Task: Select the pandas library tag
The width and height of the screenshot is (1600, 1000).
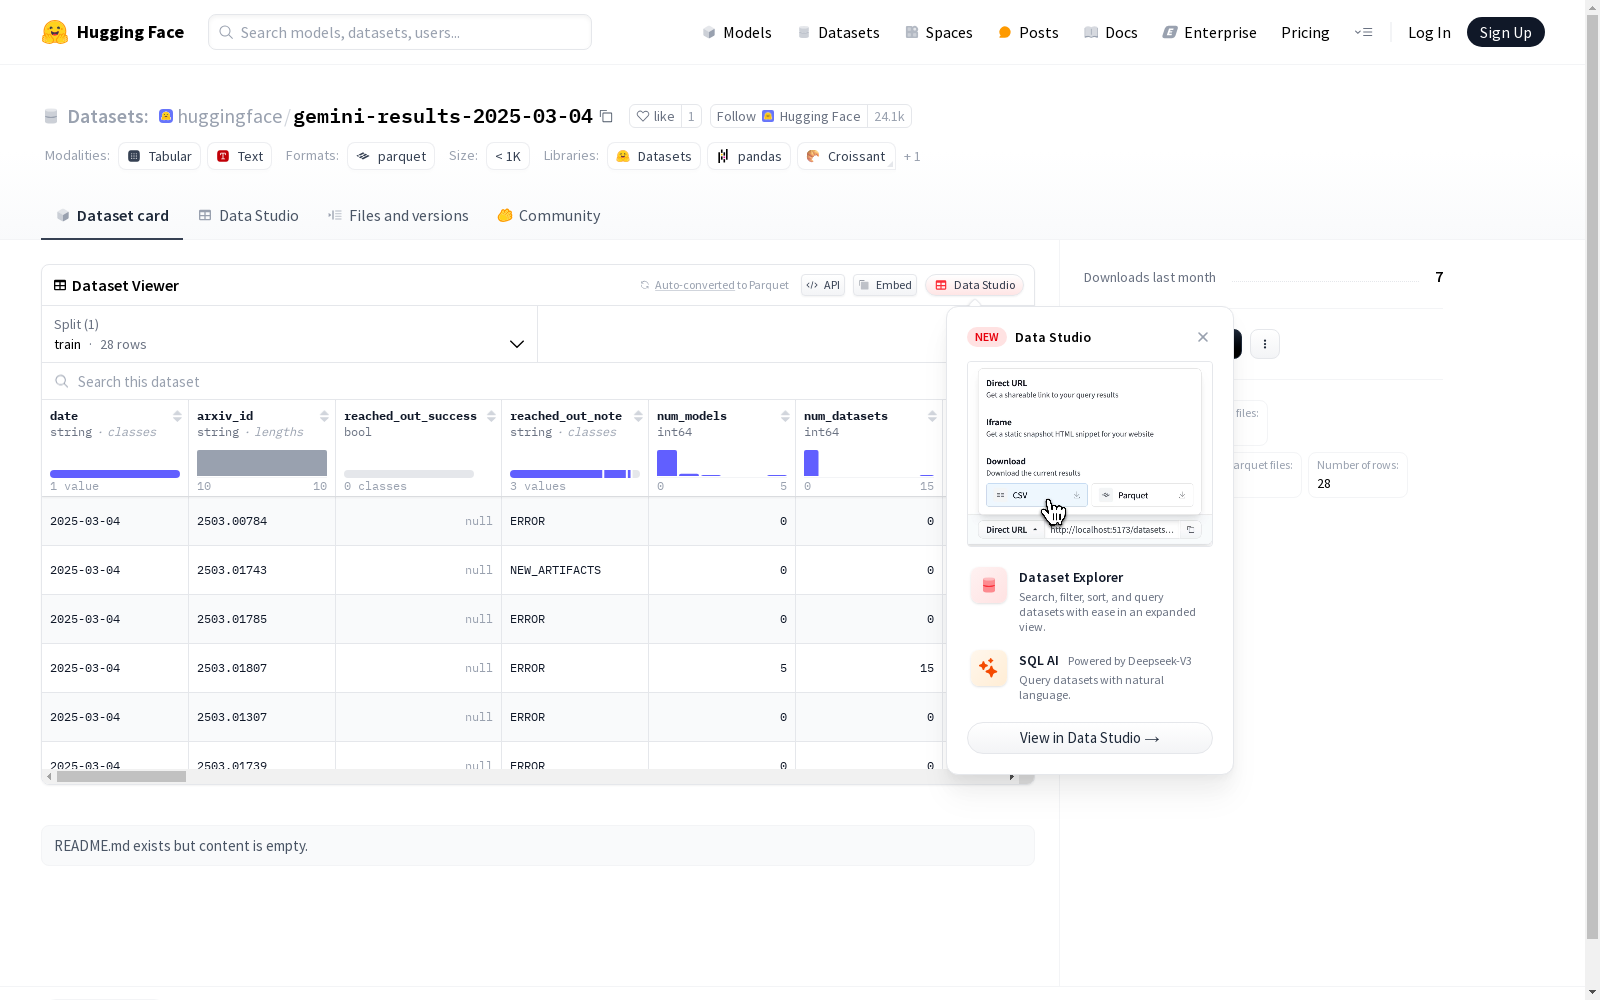Action: click(749, 156)
